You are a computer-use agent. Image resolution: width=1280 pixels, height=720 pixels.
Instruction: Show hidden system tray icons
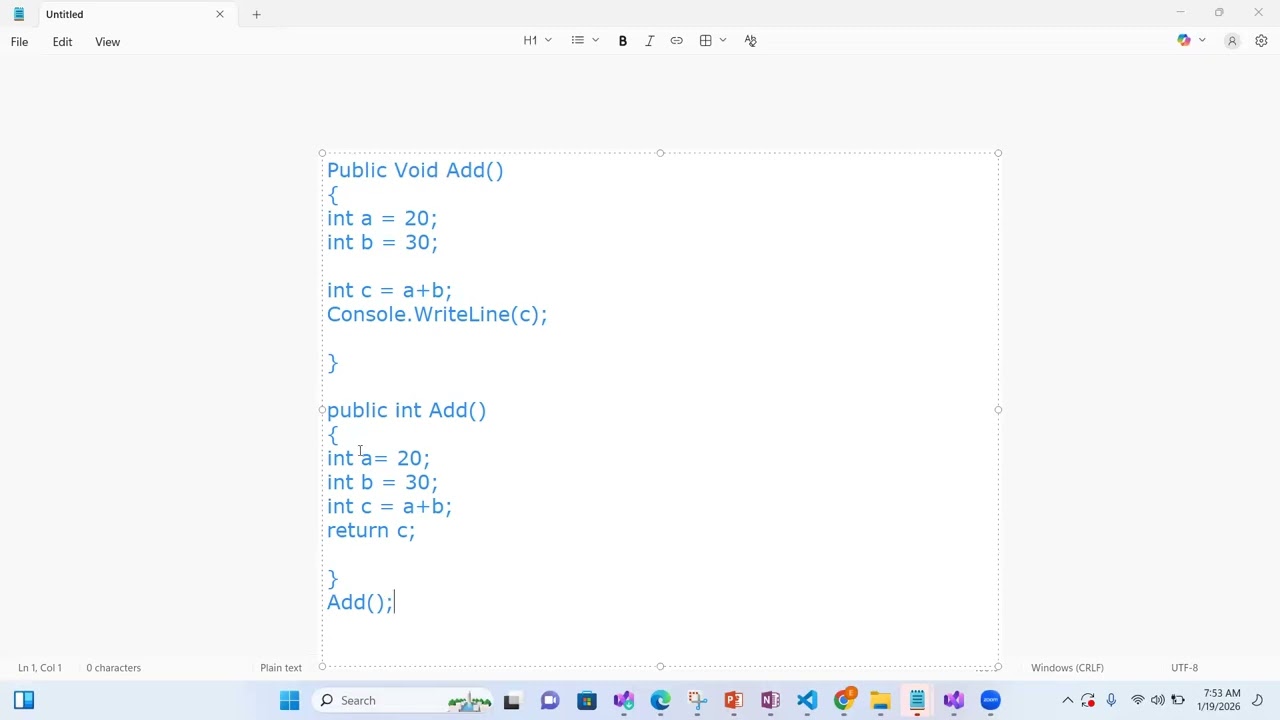coord(1068,701)
